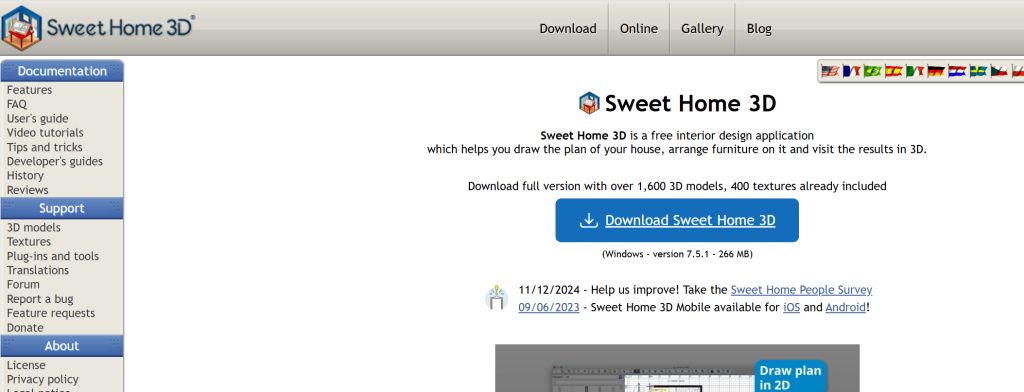Go to Plug-ins and tools
Screen dimensions: 1024x392
coord(53,256)
